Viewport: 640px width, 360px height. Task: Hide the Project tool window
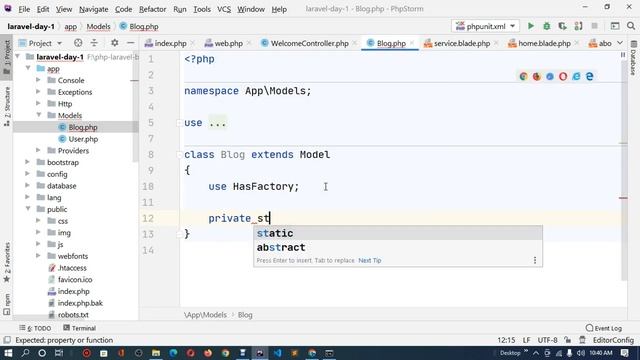pyautogui.click(x=131, y=43)
